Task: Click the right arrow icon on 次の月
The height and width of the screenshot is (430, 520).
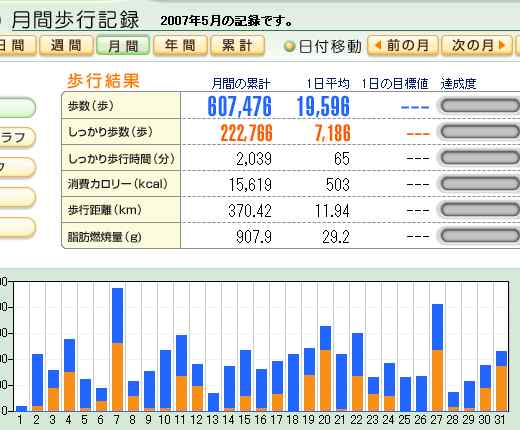Action: [x=502, y=45]
